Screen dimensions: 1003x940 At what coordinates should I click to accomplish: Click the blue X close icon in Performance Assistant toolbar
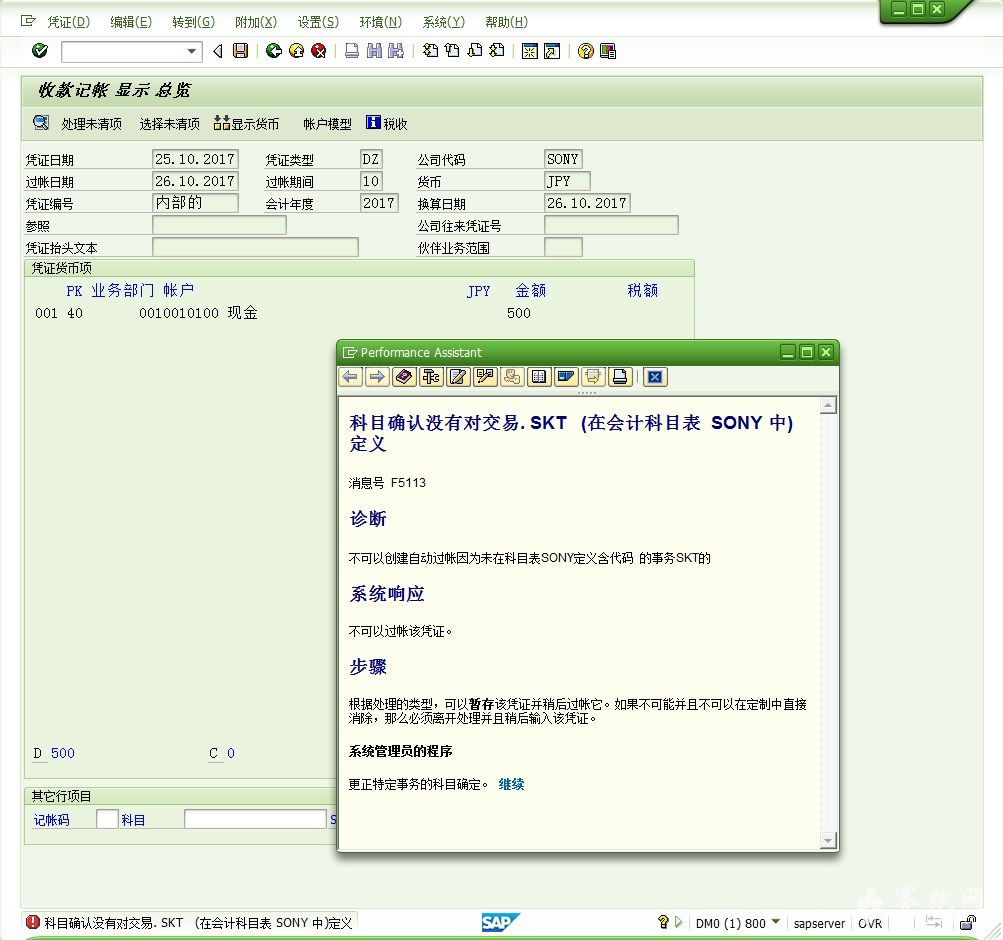[x=655, y=377]
